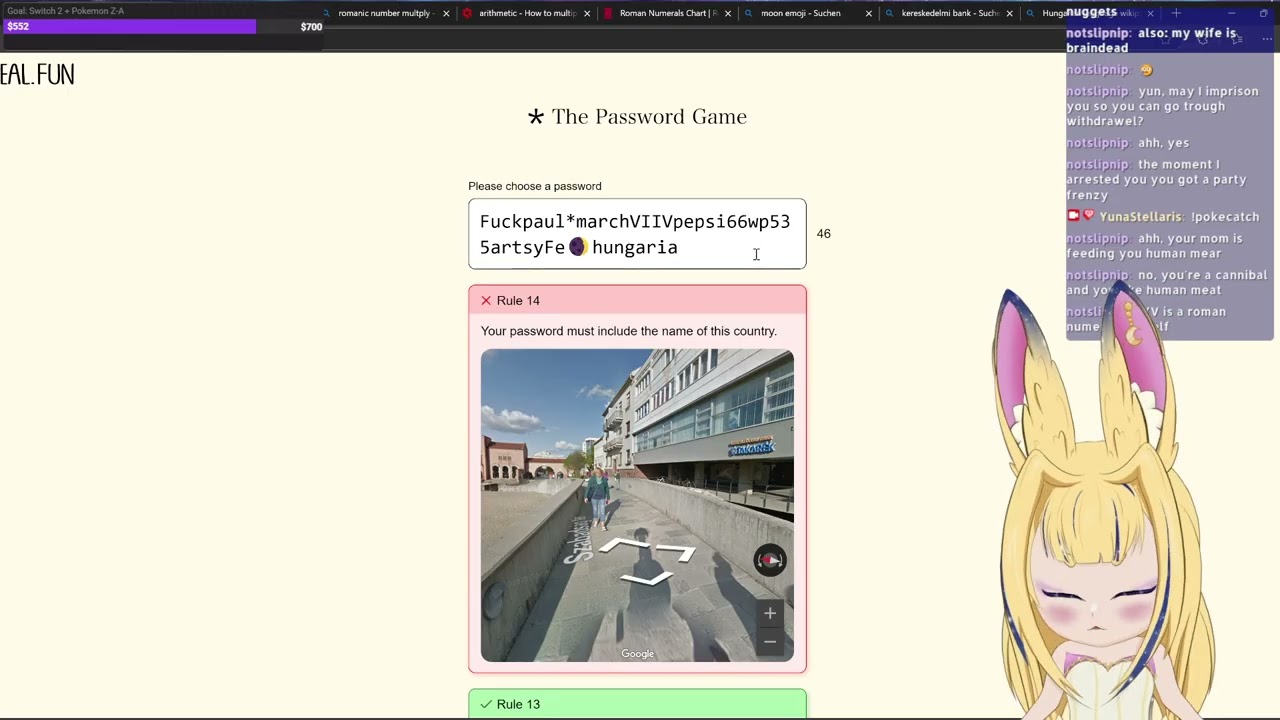
Task: Open a new browser tab
Action: click(1176, 13)
